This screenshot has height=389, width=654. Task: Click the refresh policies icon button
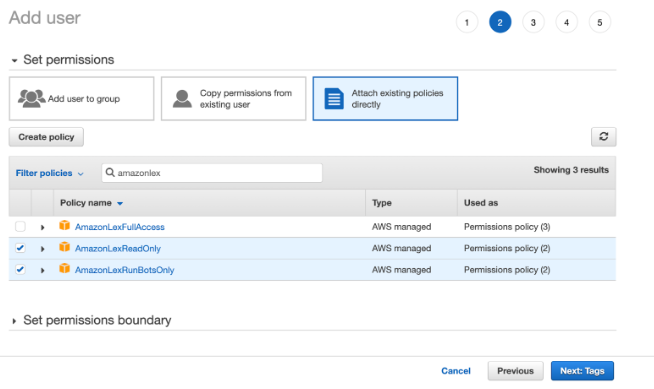tap(603, 137)
